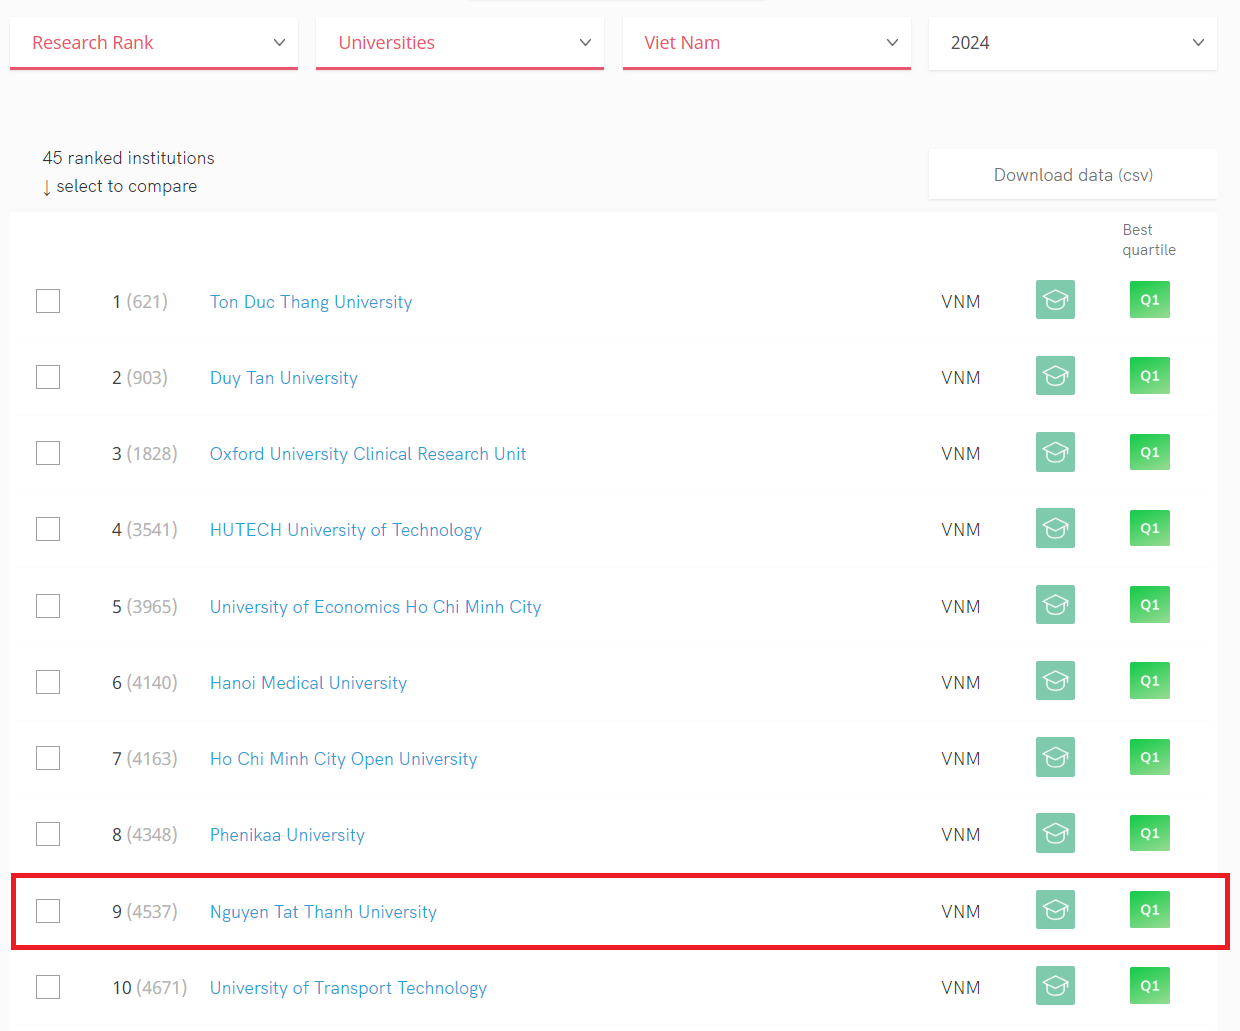
Task: Click Q1 badge for University of Transport Technology
Action: point(1149,986)
